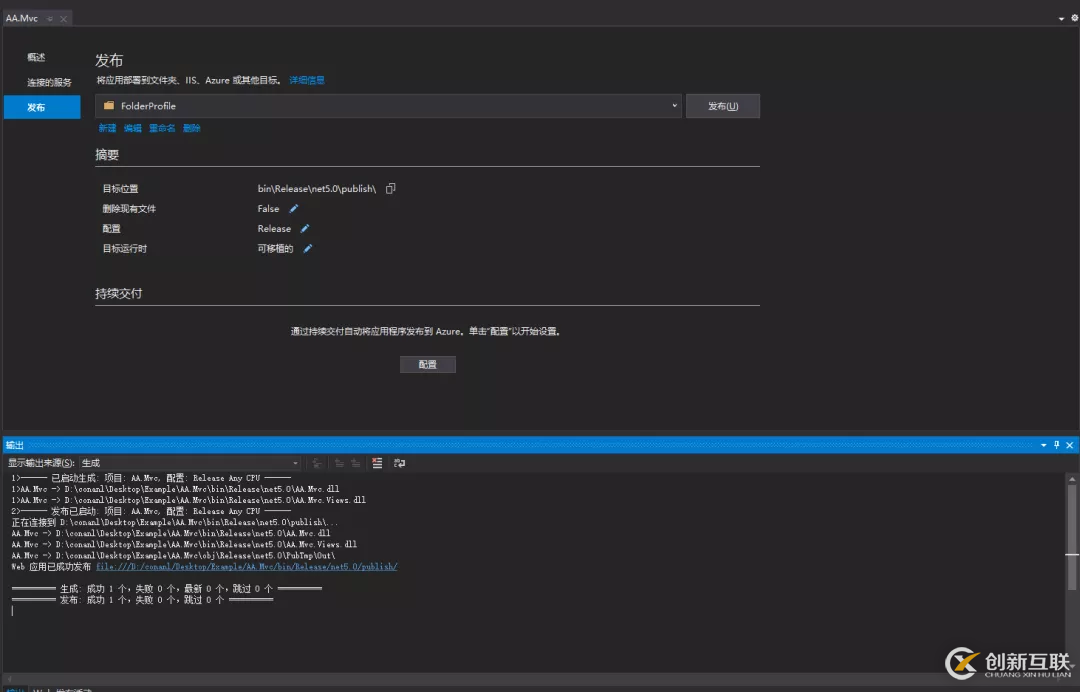Open the 概述 overview section

37,57
